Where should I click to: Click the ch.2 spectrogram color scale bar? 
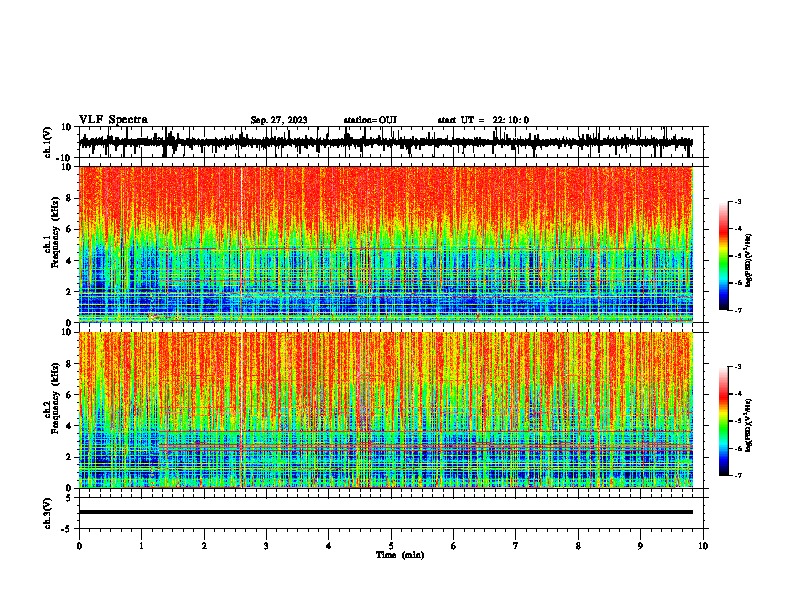(724, 421)
